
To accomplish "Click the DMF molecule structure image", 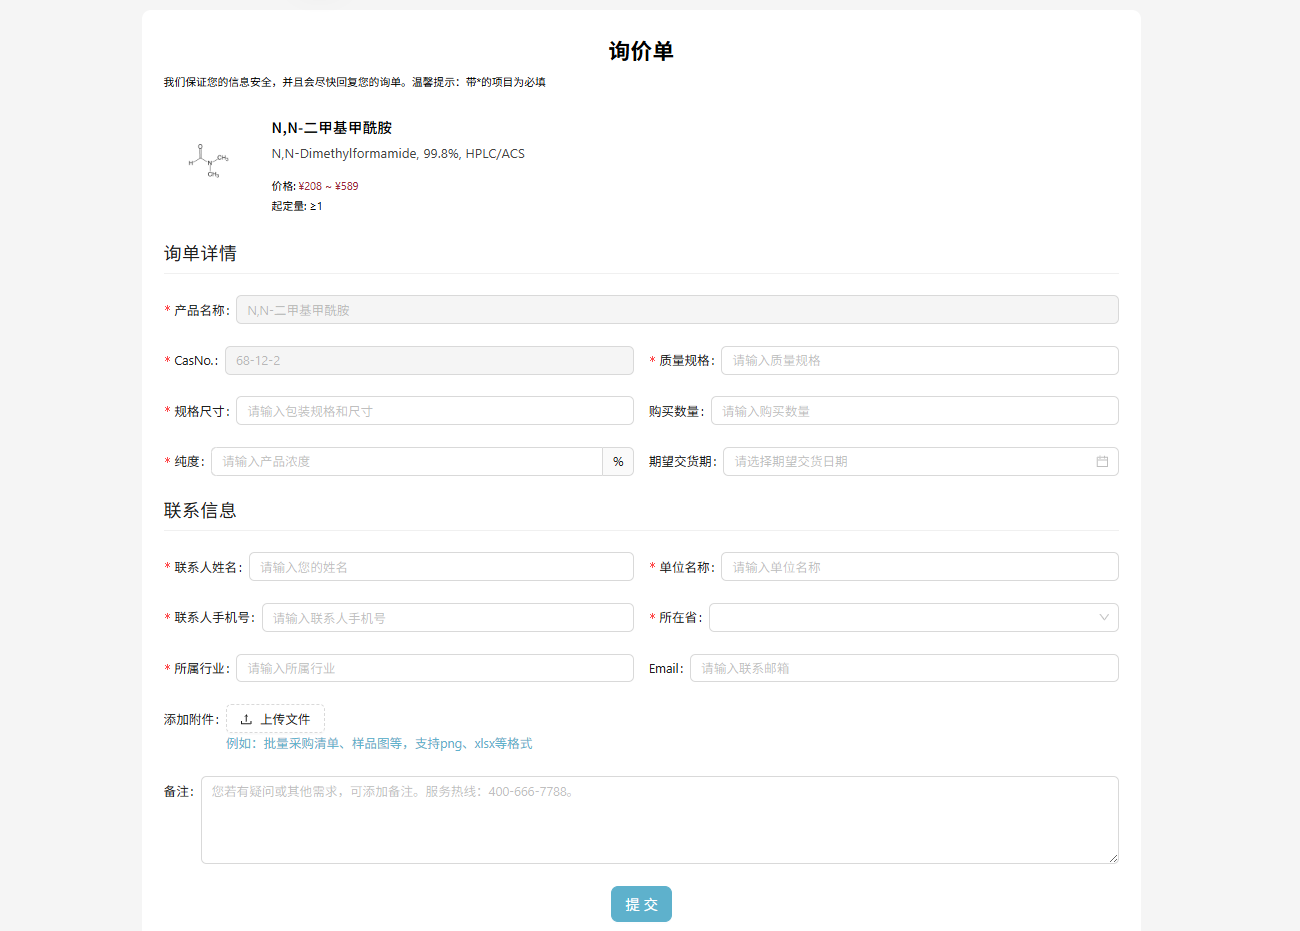I will (209, 160).
